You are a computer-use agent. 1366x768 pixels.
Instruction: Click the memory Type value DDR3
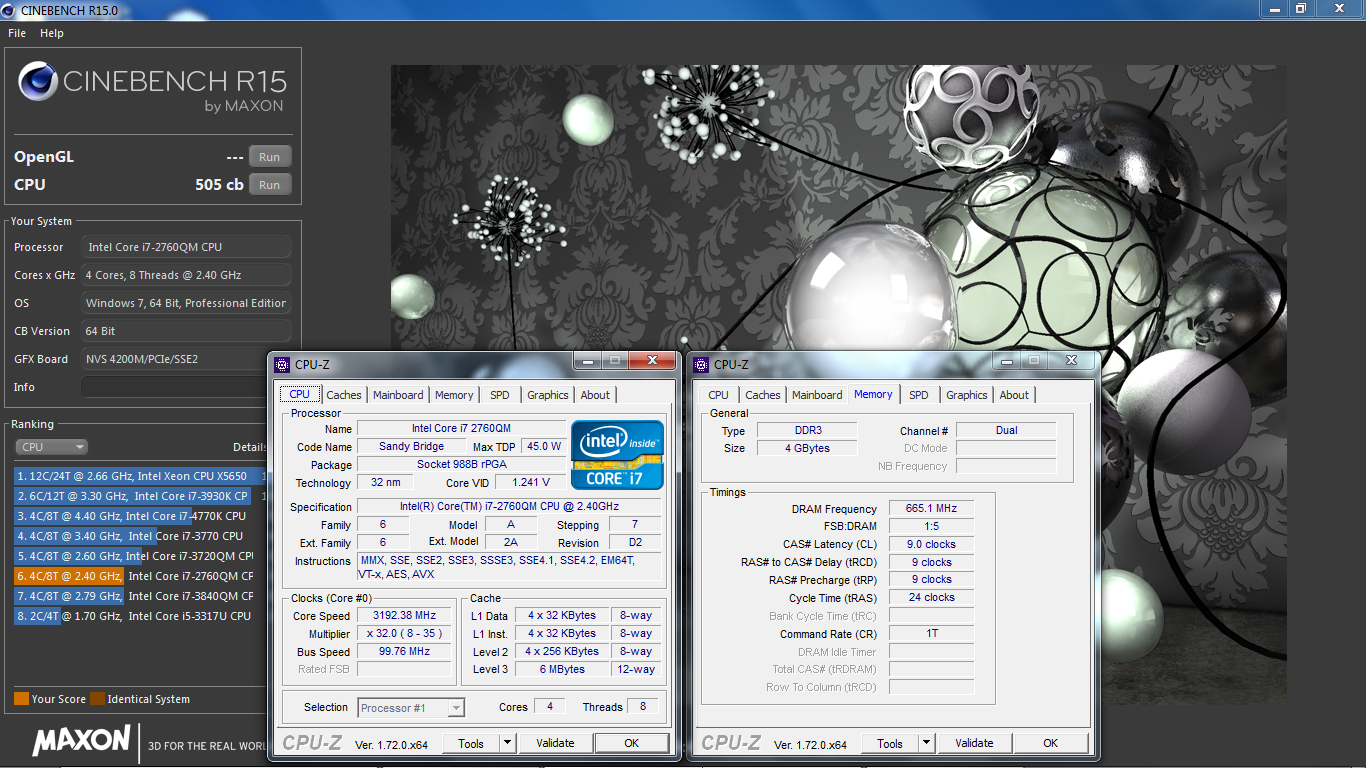[x=805, y=431]
